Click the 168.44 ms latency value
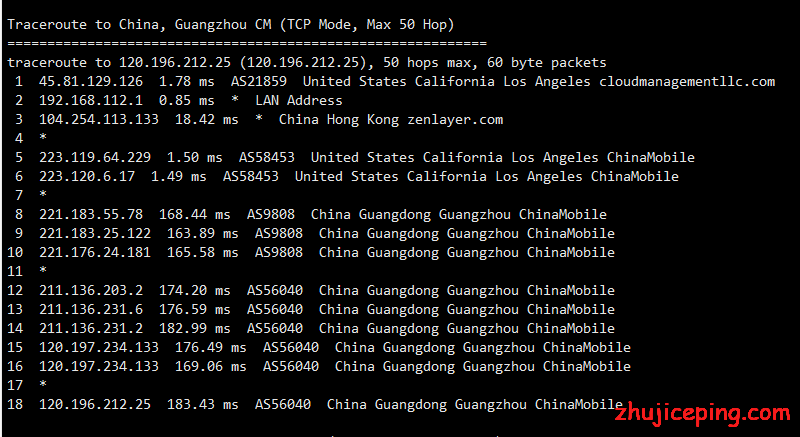The width and height of the screenshot is (800, 437). [194, 215]
